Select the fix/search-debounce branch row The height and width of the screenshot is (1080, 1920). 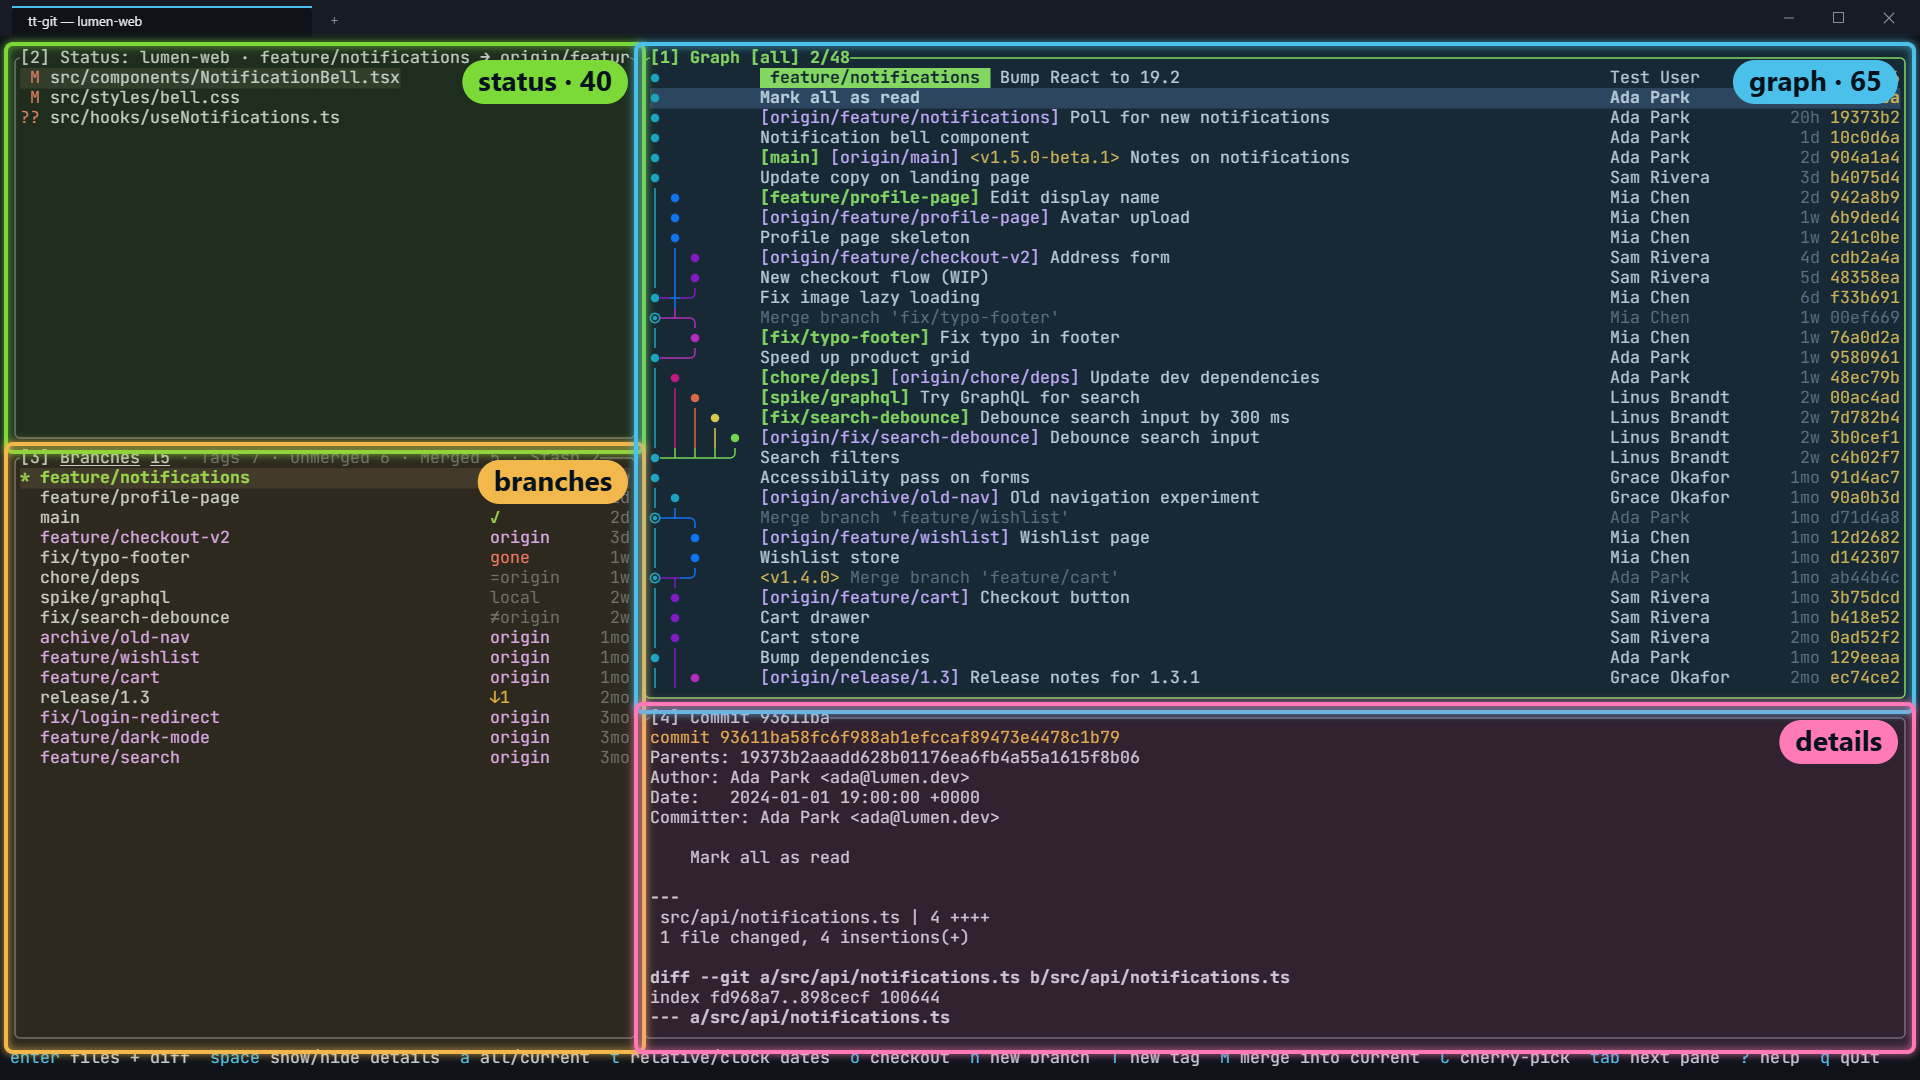point(325,617)
